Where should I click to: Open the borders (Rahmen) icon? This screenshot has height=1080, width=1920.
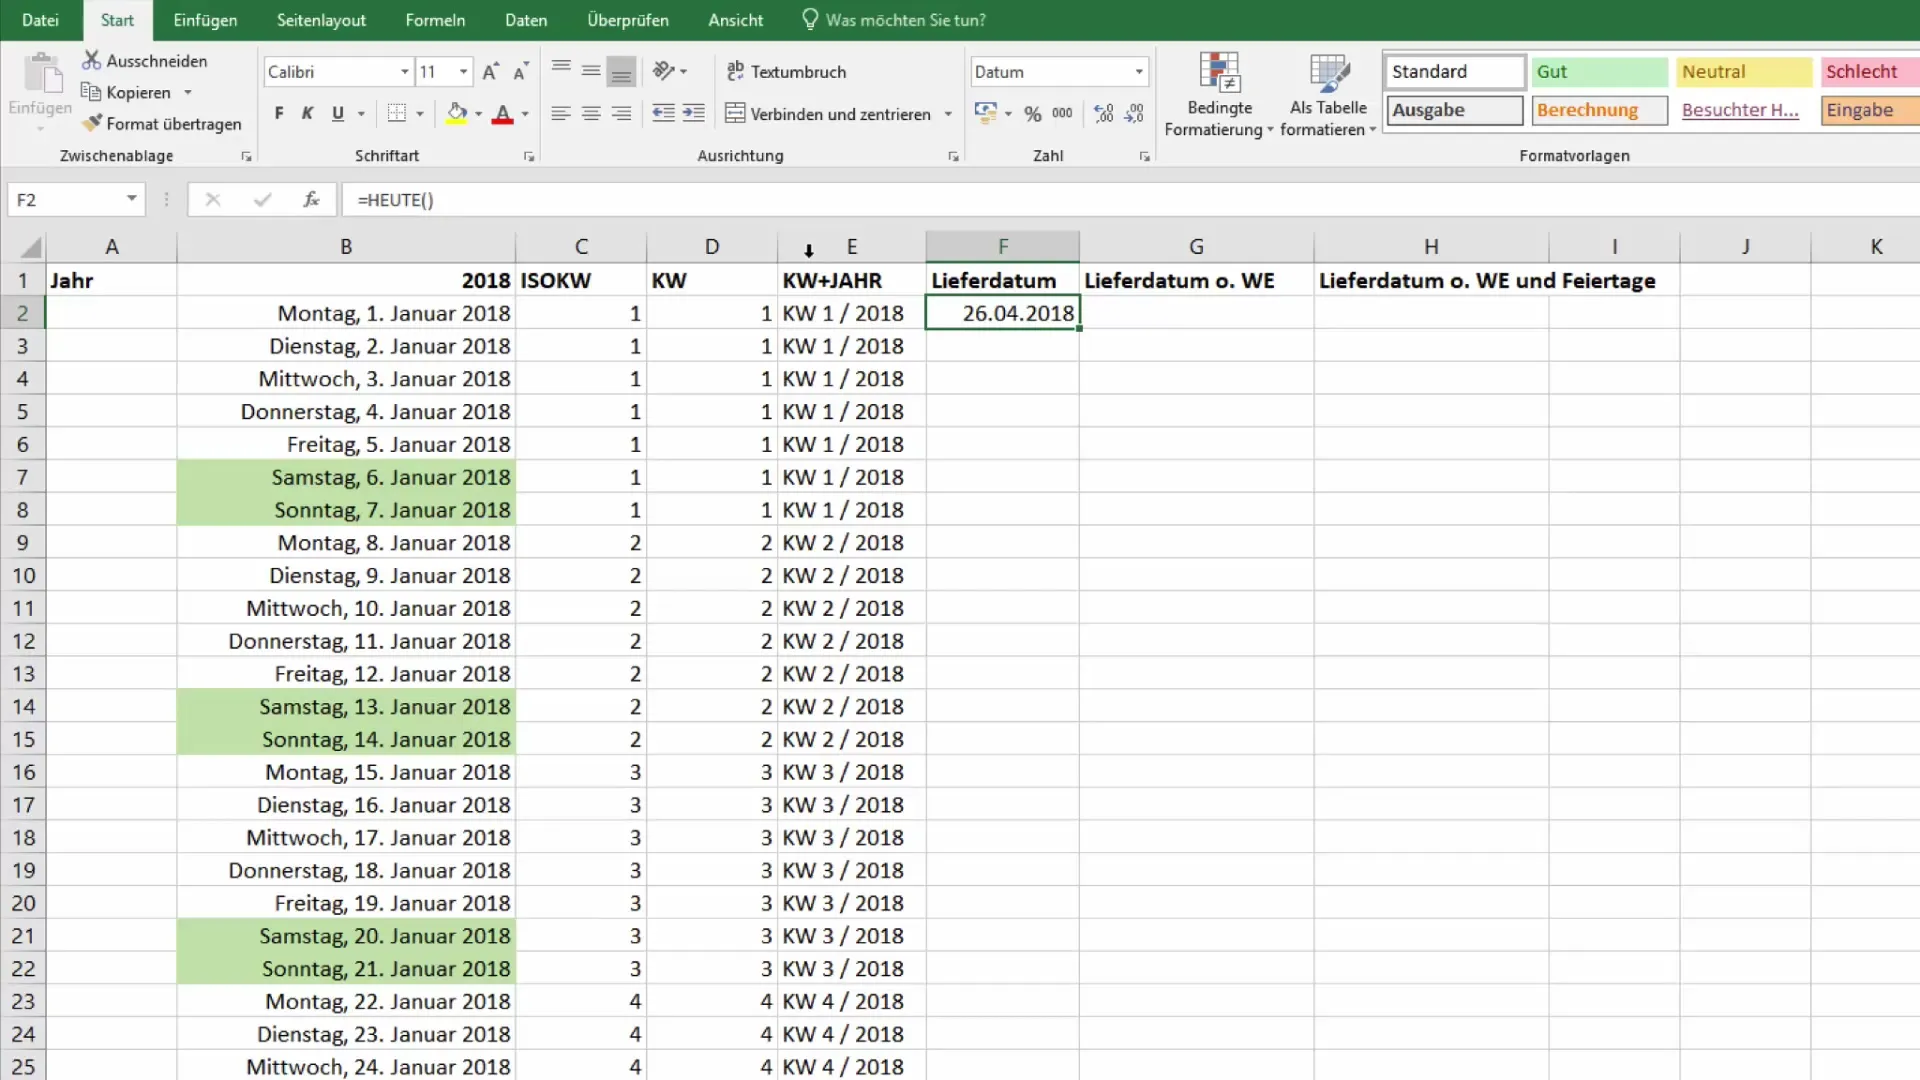pyautogui.click(x=397, y=113)
